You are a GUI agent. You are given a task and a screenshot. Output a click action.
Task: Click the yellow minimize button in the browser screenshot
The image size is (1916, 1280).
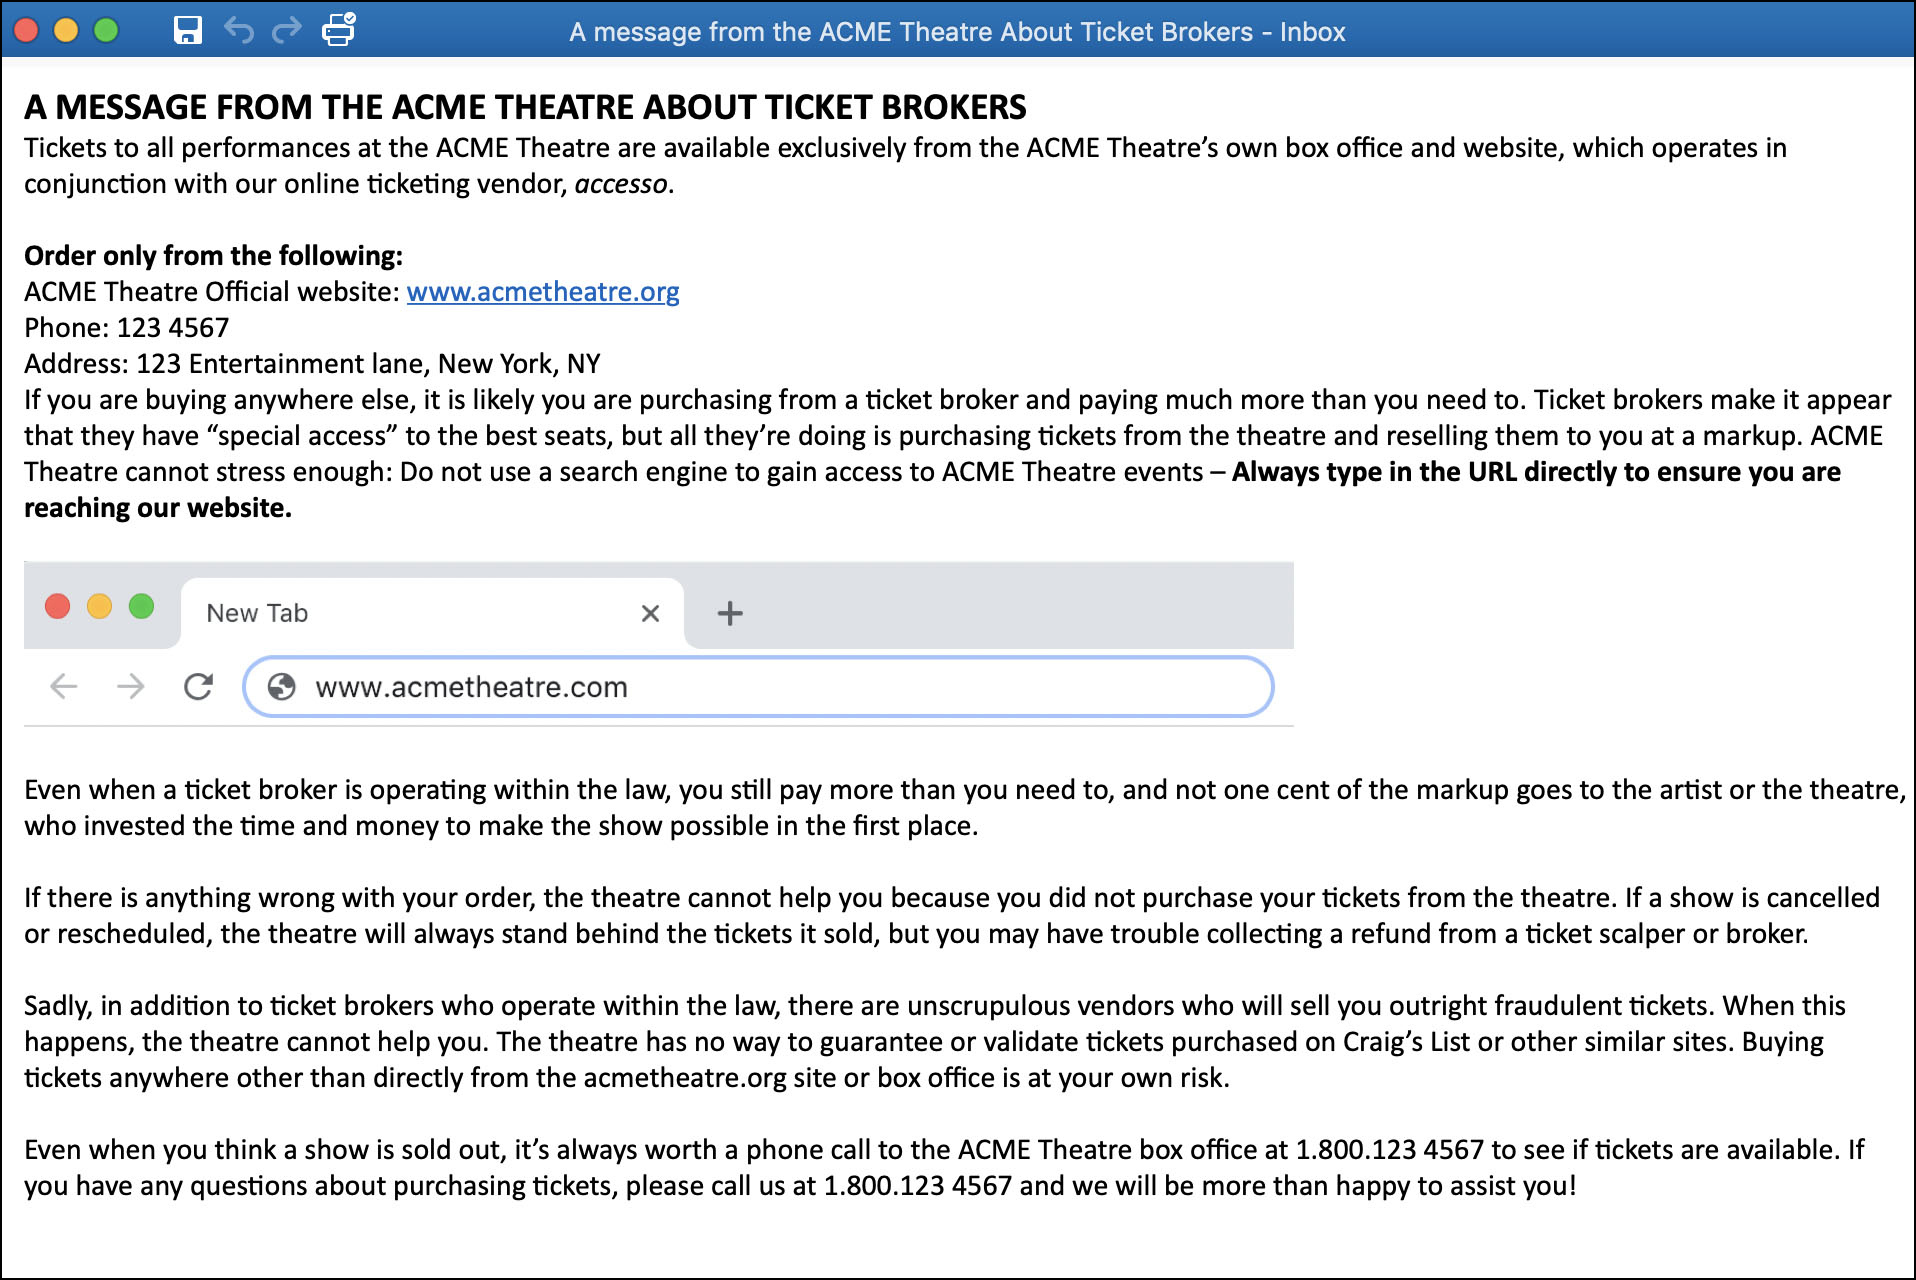[101, 606]
